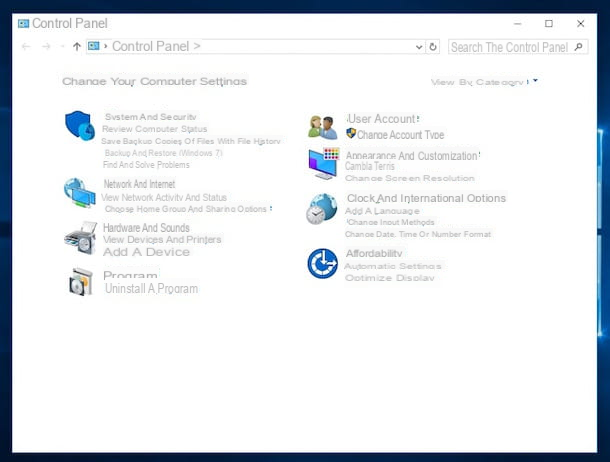Open the Program heading link
610x462 pixels.
130,275
